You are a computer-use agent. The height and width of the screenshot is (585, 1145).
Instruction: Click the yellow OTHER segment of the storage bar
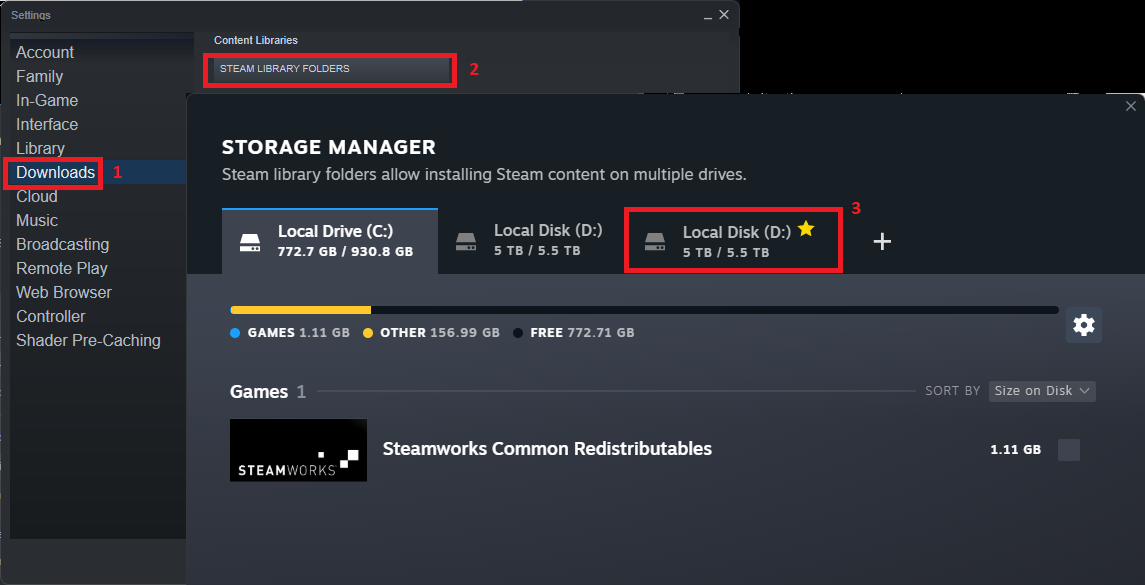click(300, 309)
